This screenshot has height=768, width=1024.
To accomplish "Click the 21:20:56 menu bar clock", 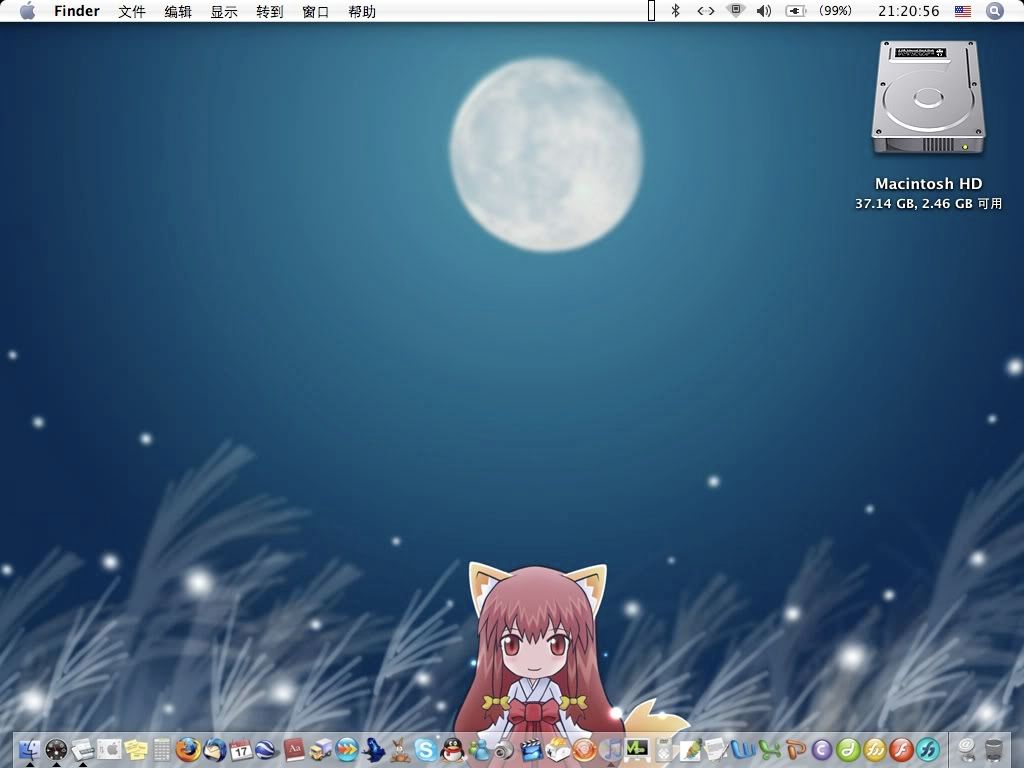I will [x=908, y=11].
